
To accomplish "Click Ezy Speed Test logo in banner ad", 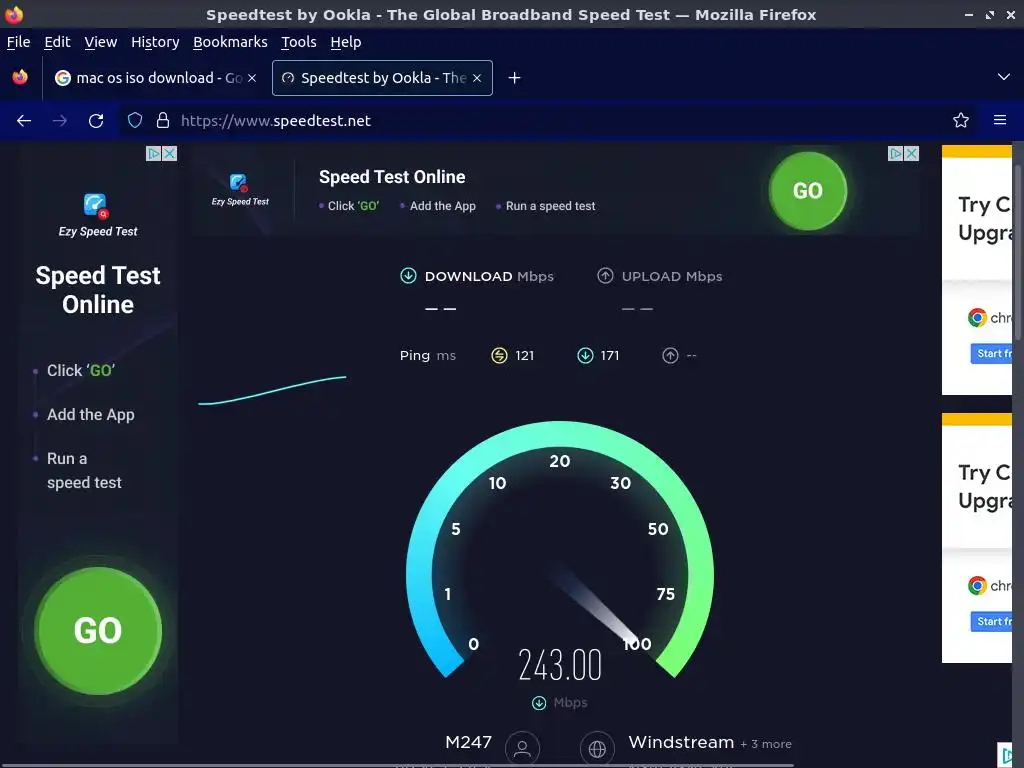I will click(x=240, y=190).
